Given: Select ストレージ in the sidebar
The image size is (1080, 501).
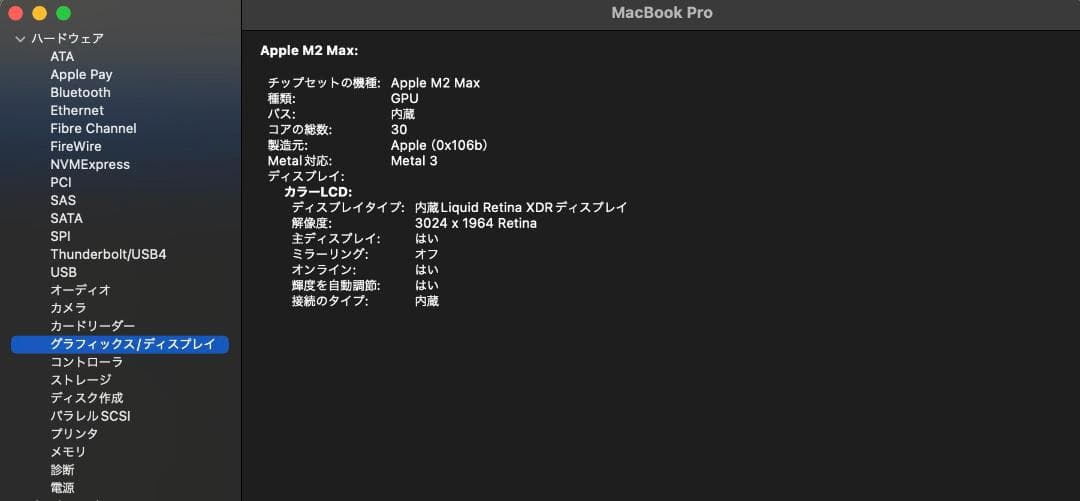Looking at the screenshot, I should click(81, 380).
